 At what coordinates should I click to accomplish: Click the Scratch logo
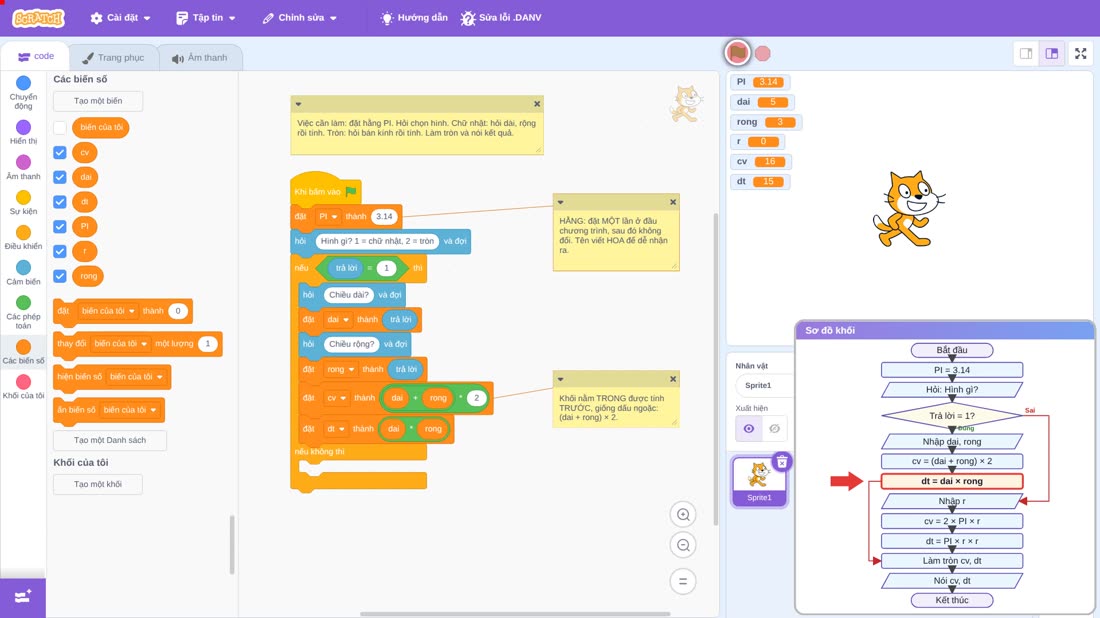click(x=39, y=18)
